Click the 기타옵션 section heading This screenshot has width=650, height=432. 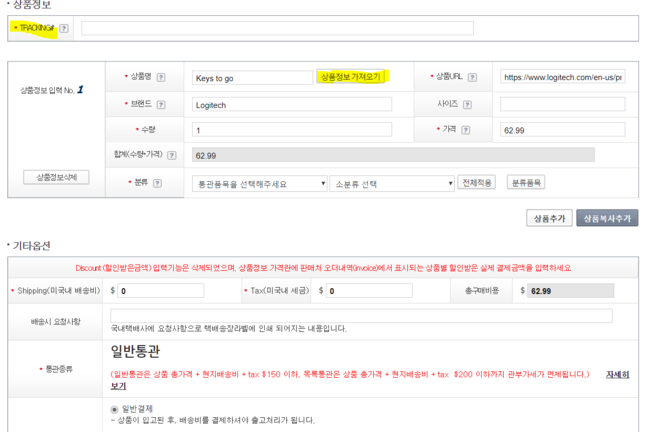coord(31,246)
